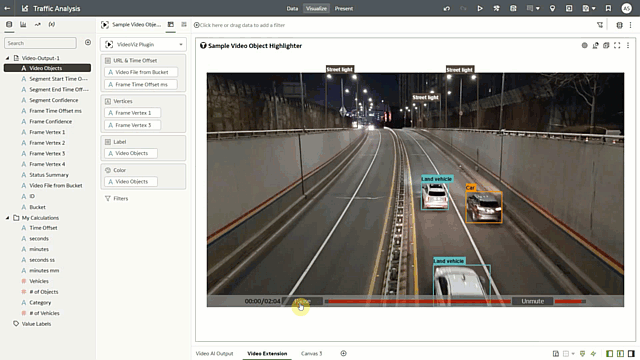
Task: Select the Vehicles calculation
Action: [x=39, y=281]
